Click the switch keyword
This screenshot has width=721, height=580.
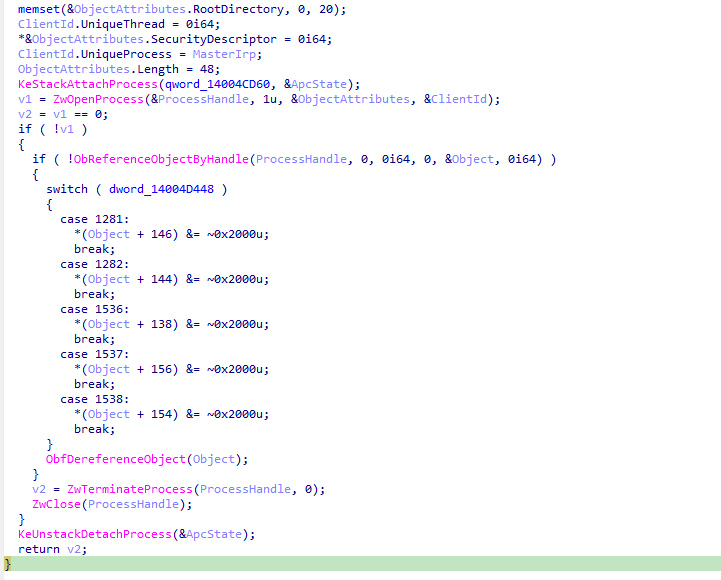[67, 189]
